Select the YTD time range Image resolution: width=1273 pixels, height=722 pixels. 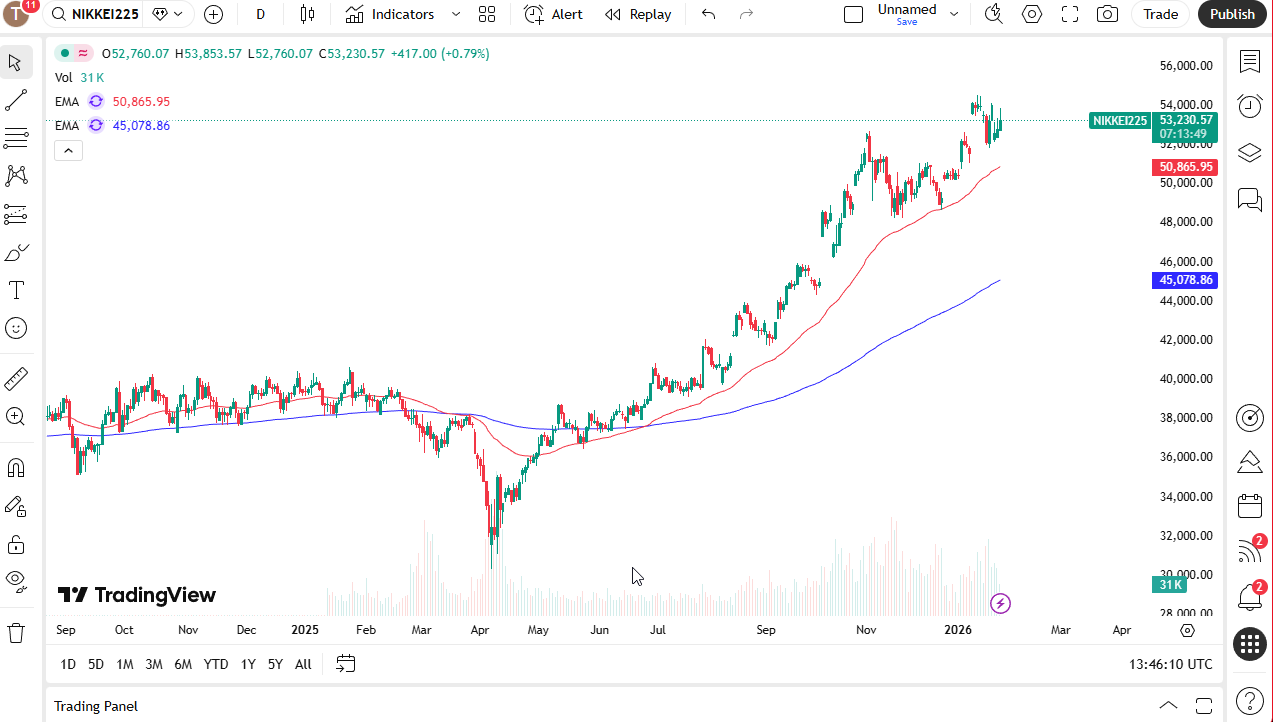(216, 664)
